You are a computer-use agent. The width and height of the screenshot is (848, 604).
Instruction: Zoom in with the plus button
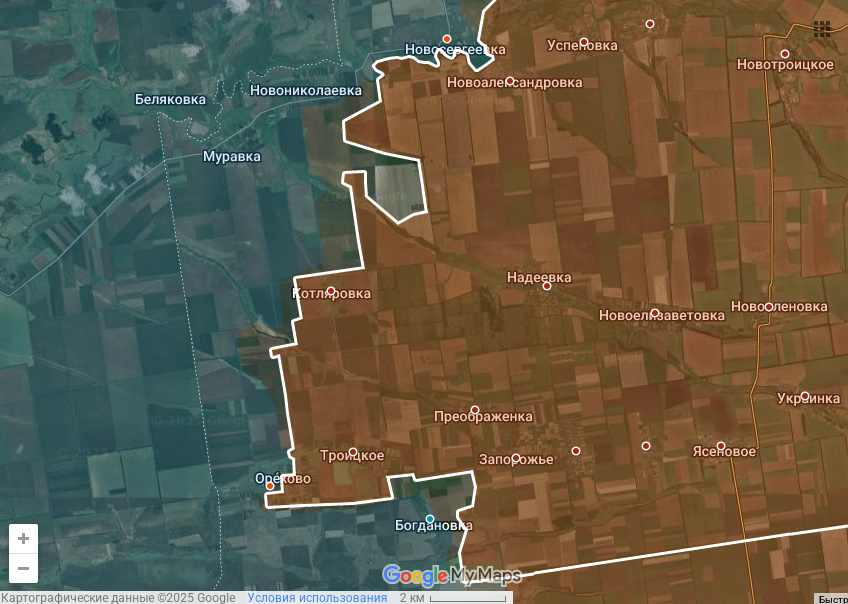click(23, 538)
